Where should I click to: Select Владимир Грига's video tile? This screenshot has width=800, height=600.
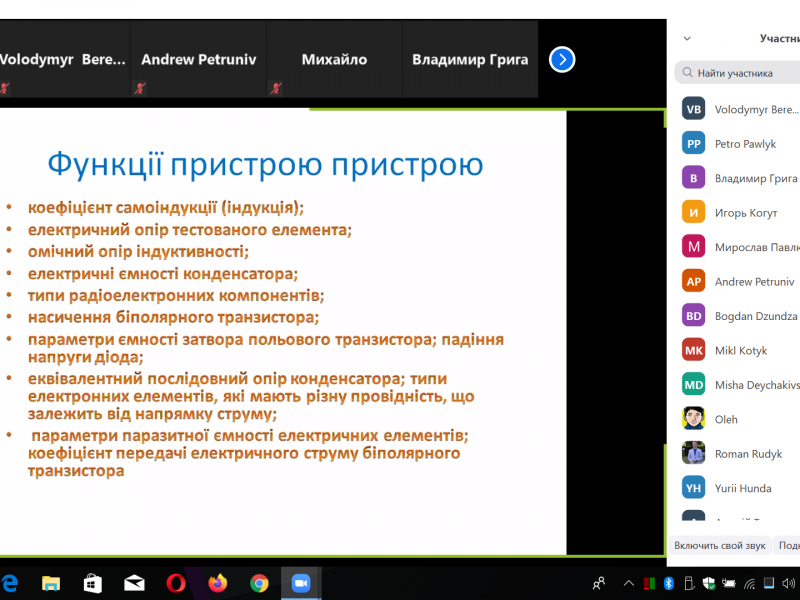(470, 60)
